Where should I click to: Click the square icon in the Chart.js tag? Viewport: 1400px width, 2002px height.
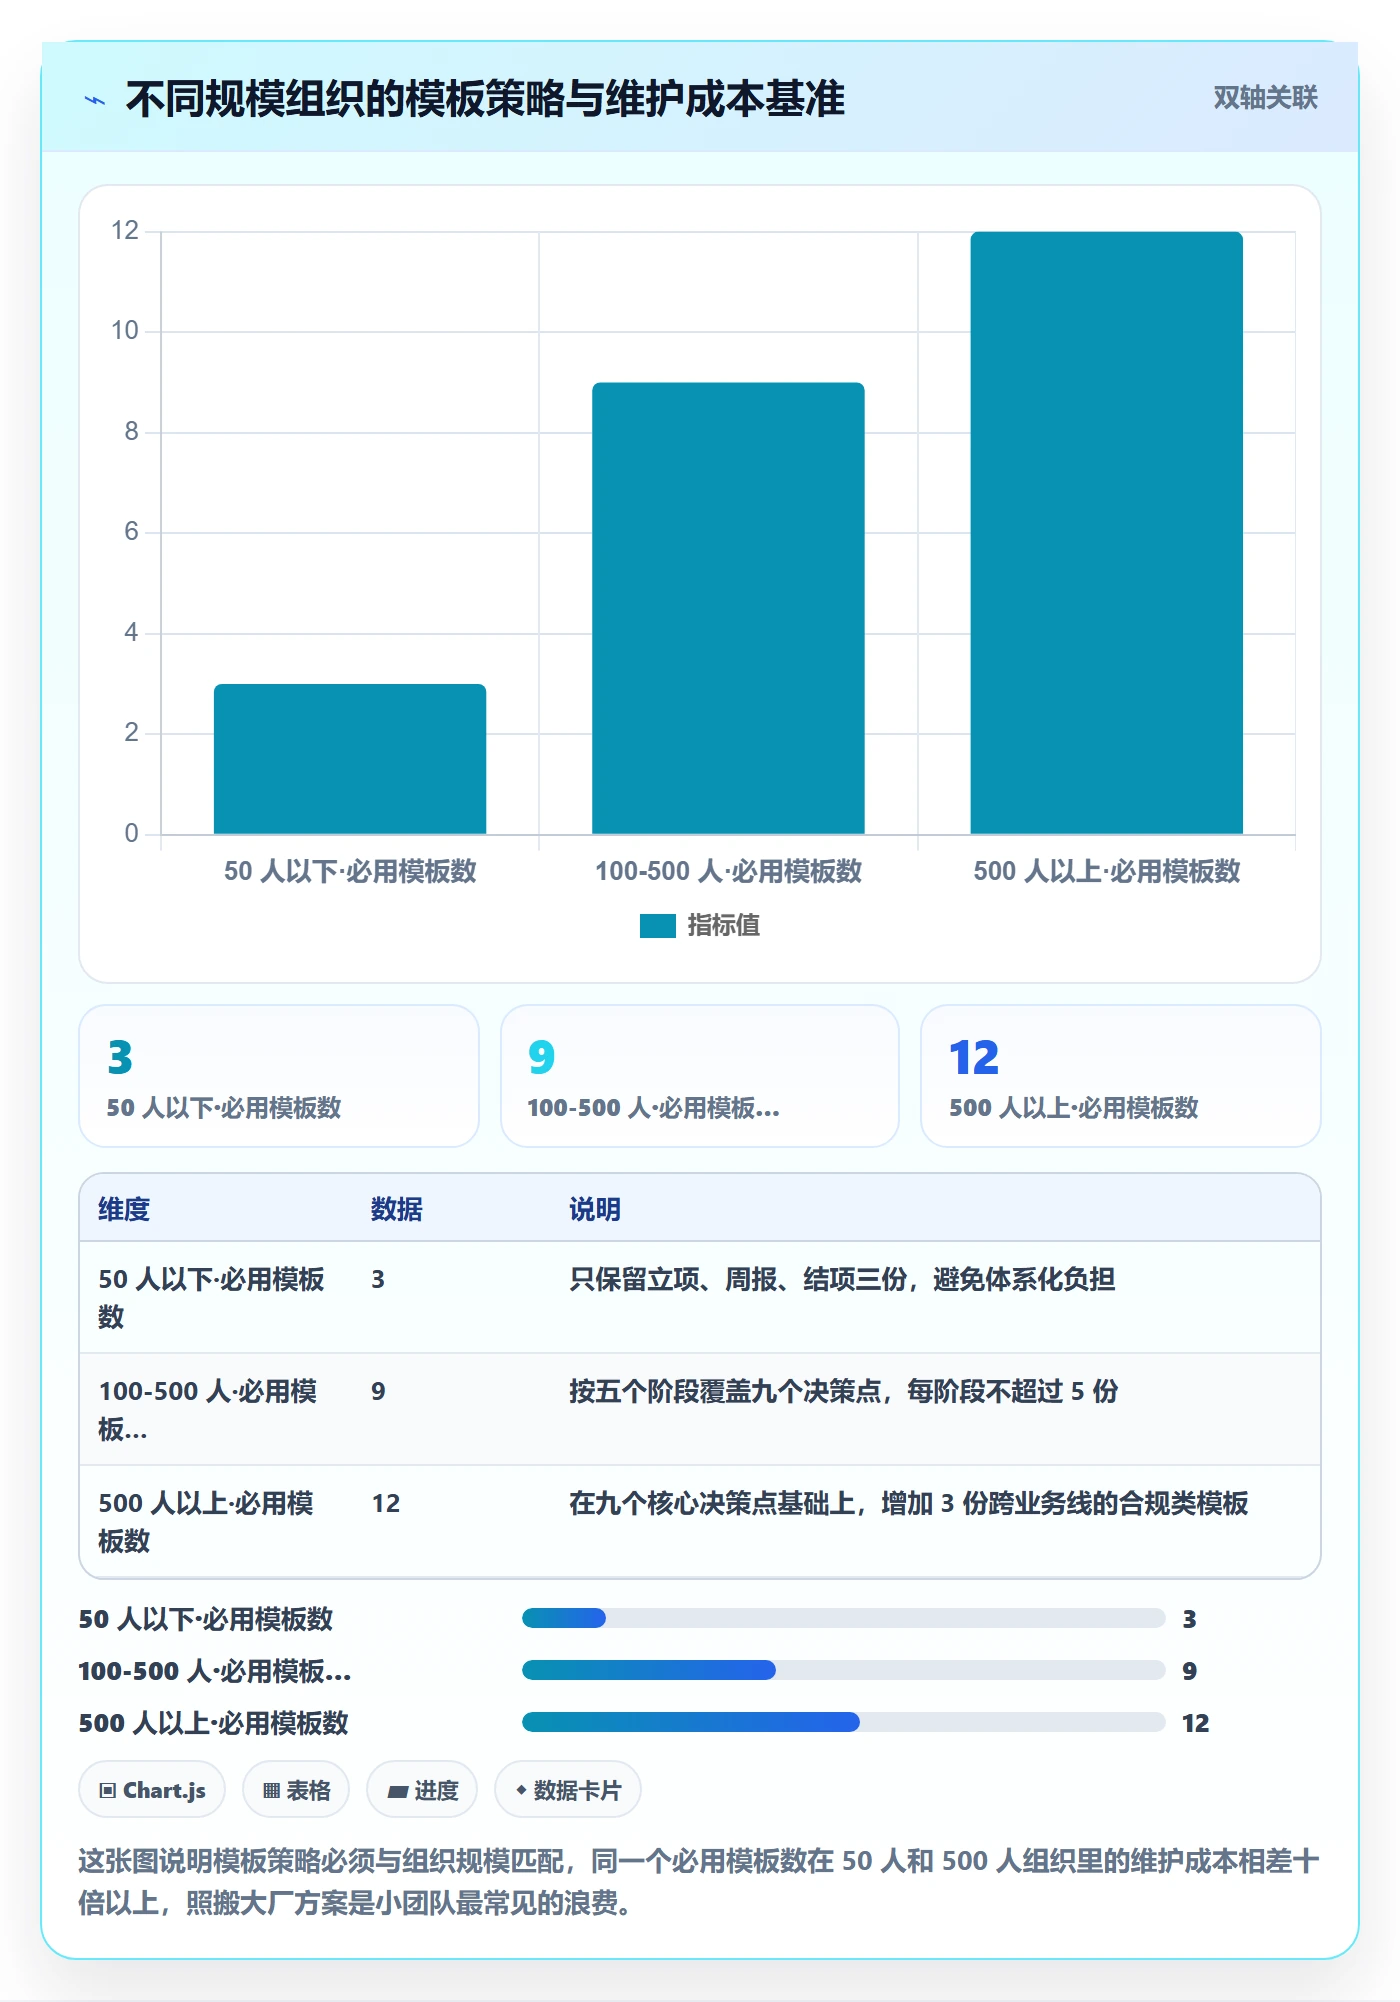tap(107, 1791)
